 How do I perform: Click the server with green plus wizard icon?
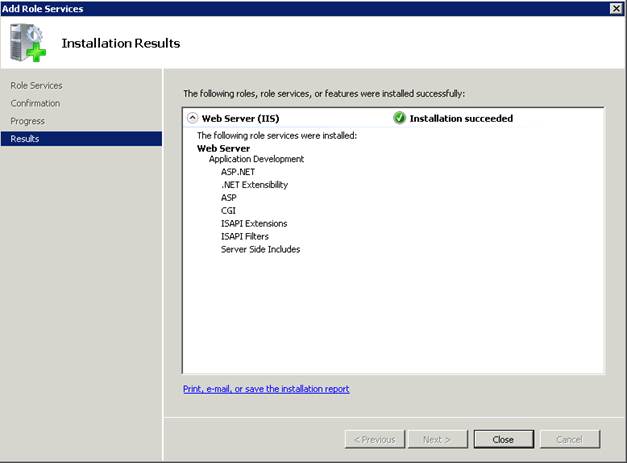pos(28,43)
